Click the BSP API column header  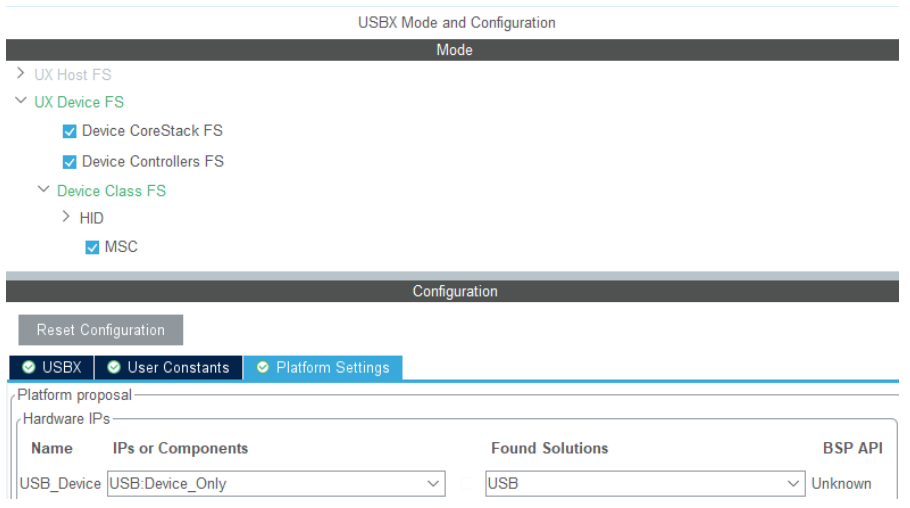pyautogui.click(x=853, y=448)
